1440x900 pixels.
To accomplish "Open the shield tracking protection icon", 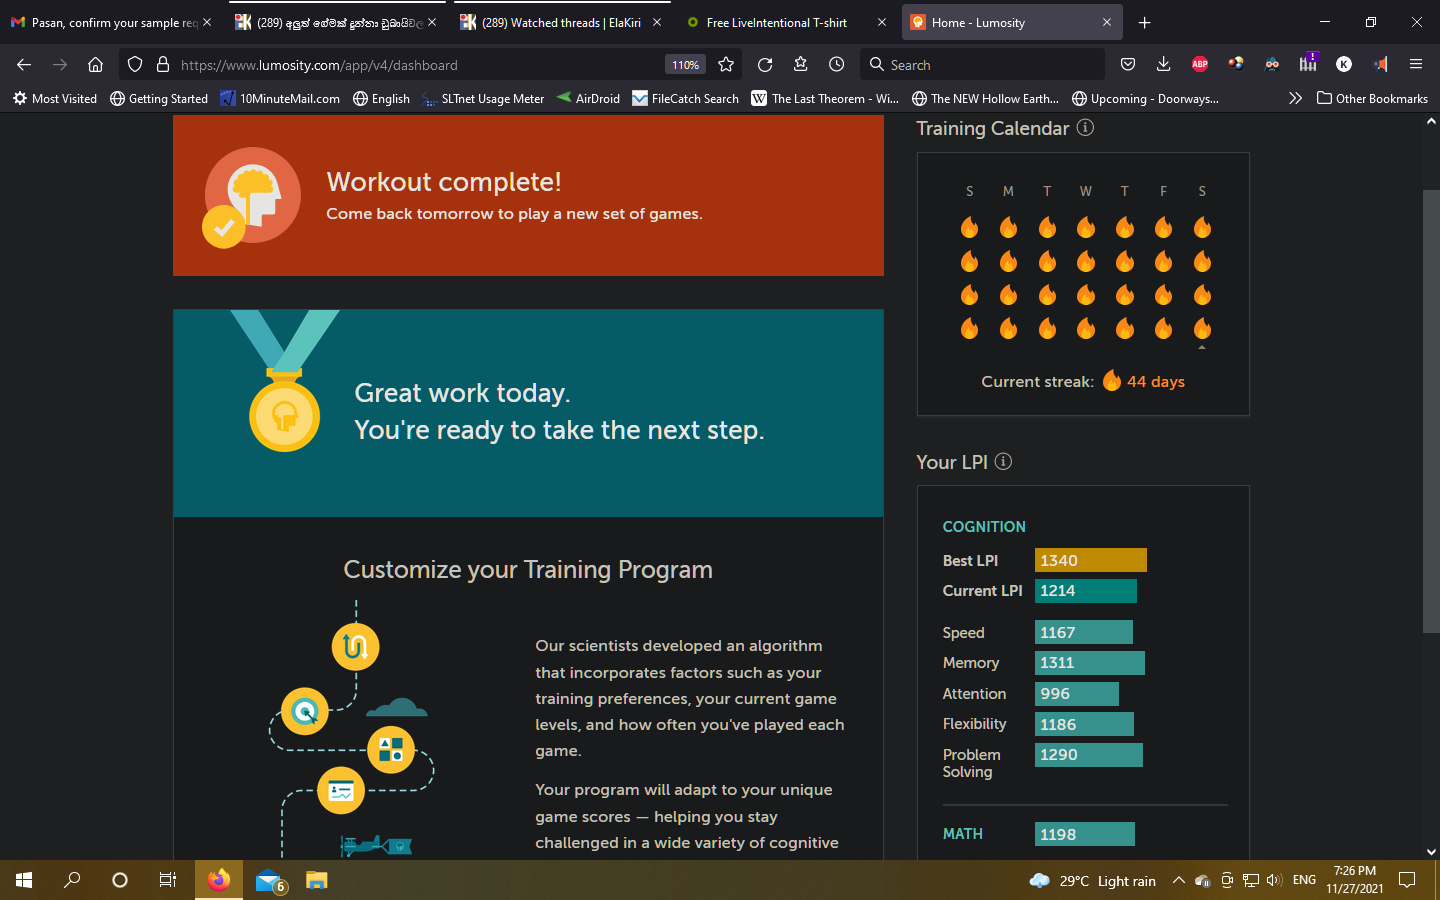I will pos(135,65).
